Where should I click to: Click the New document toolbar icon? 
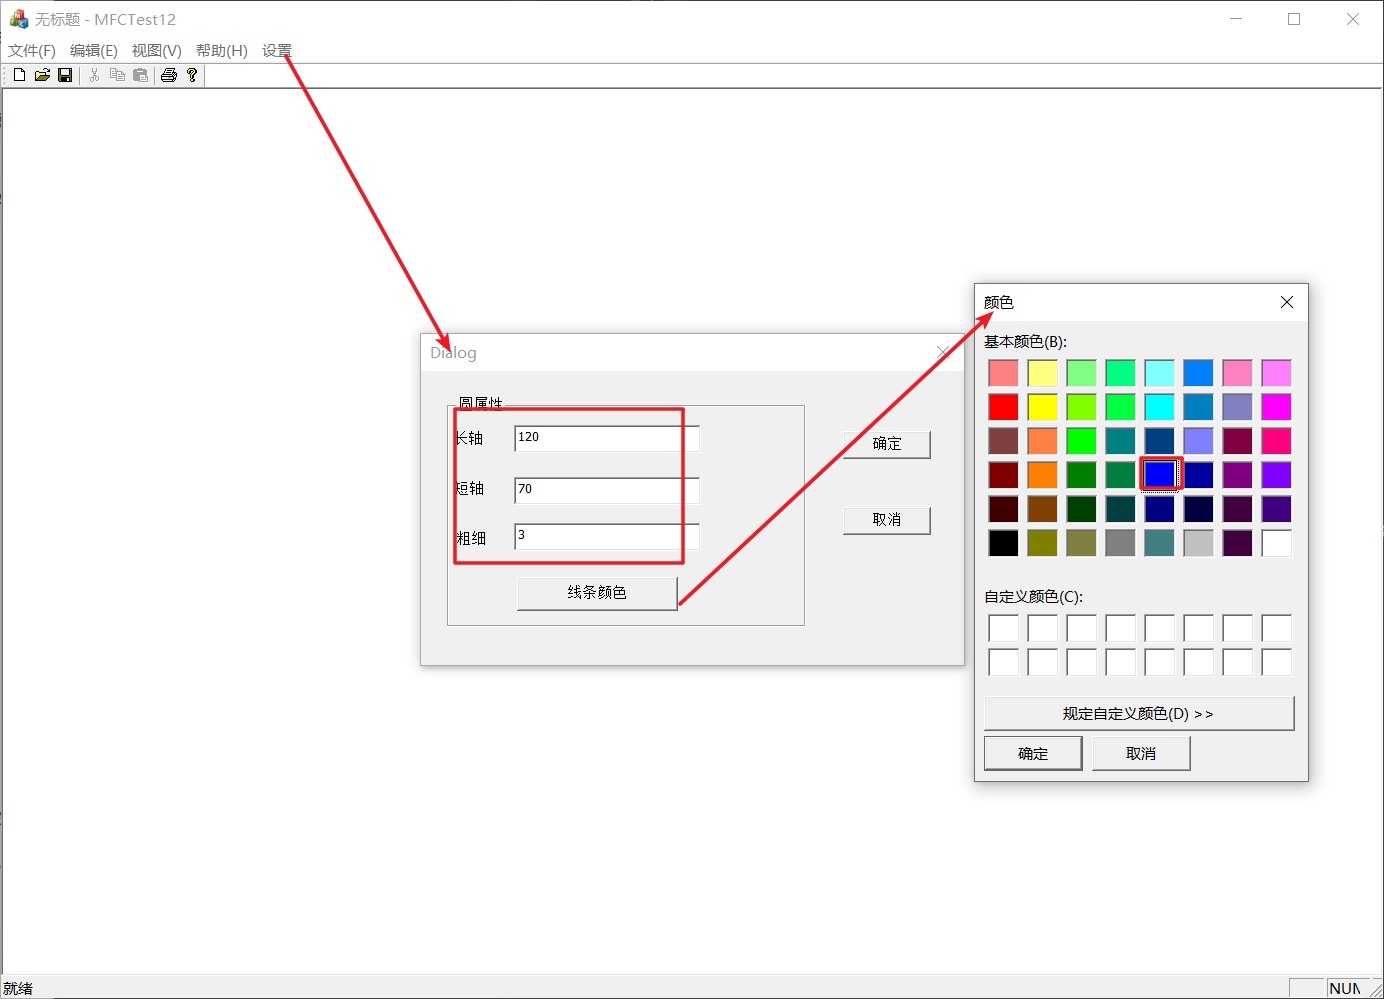19,75
